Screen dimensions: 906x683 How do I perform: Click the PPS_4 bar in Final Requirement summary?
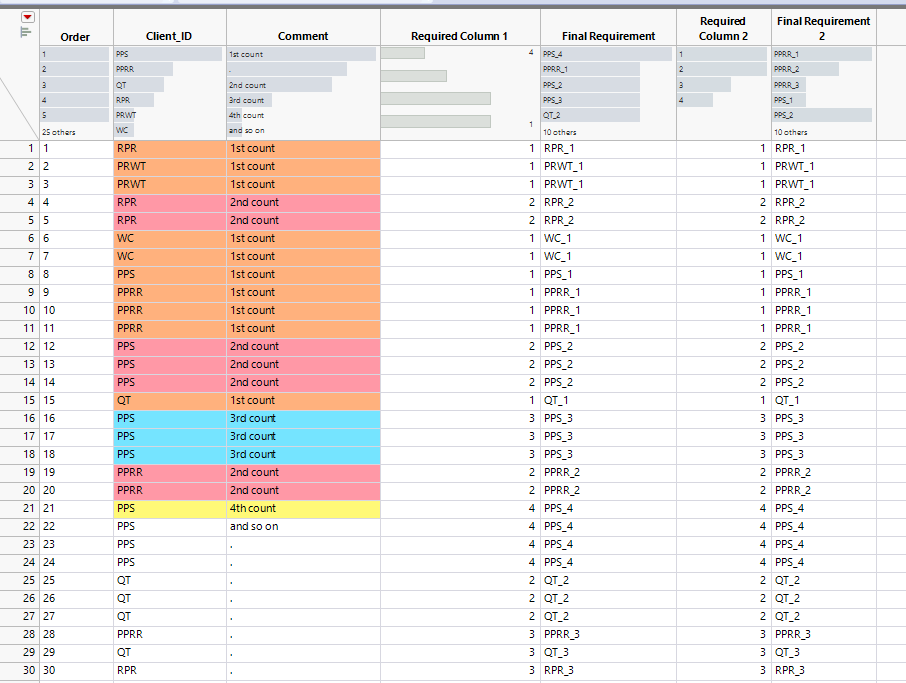[605, 54]
